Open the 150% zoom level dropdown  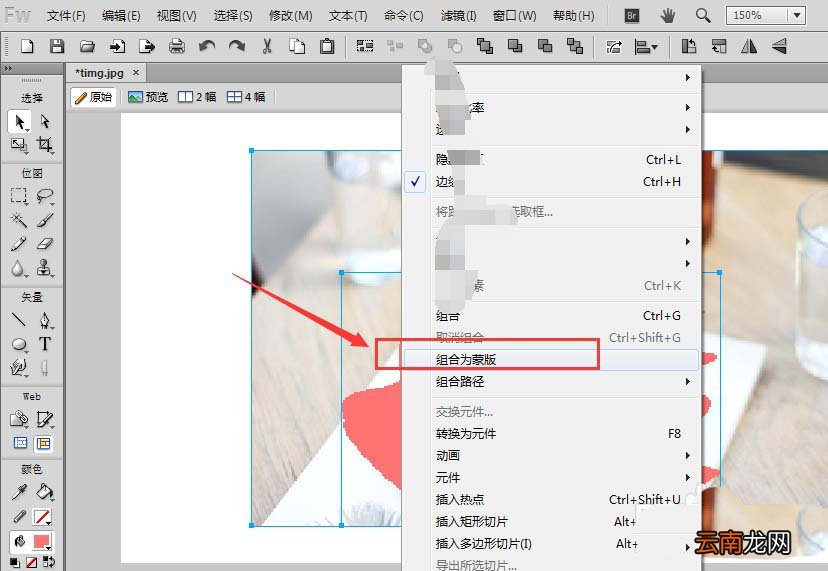pos(797,15)
